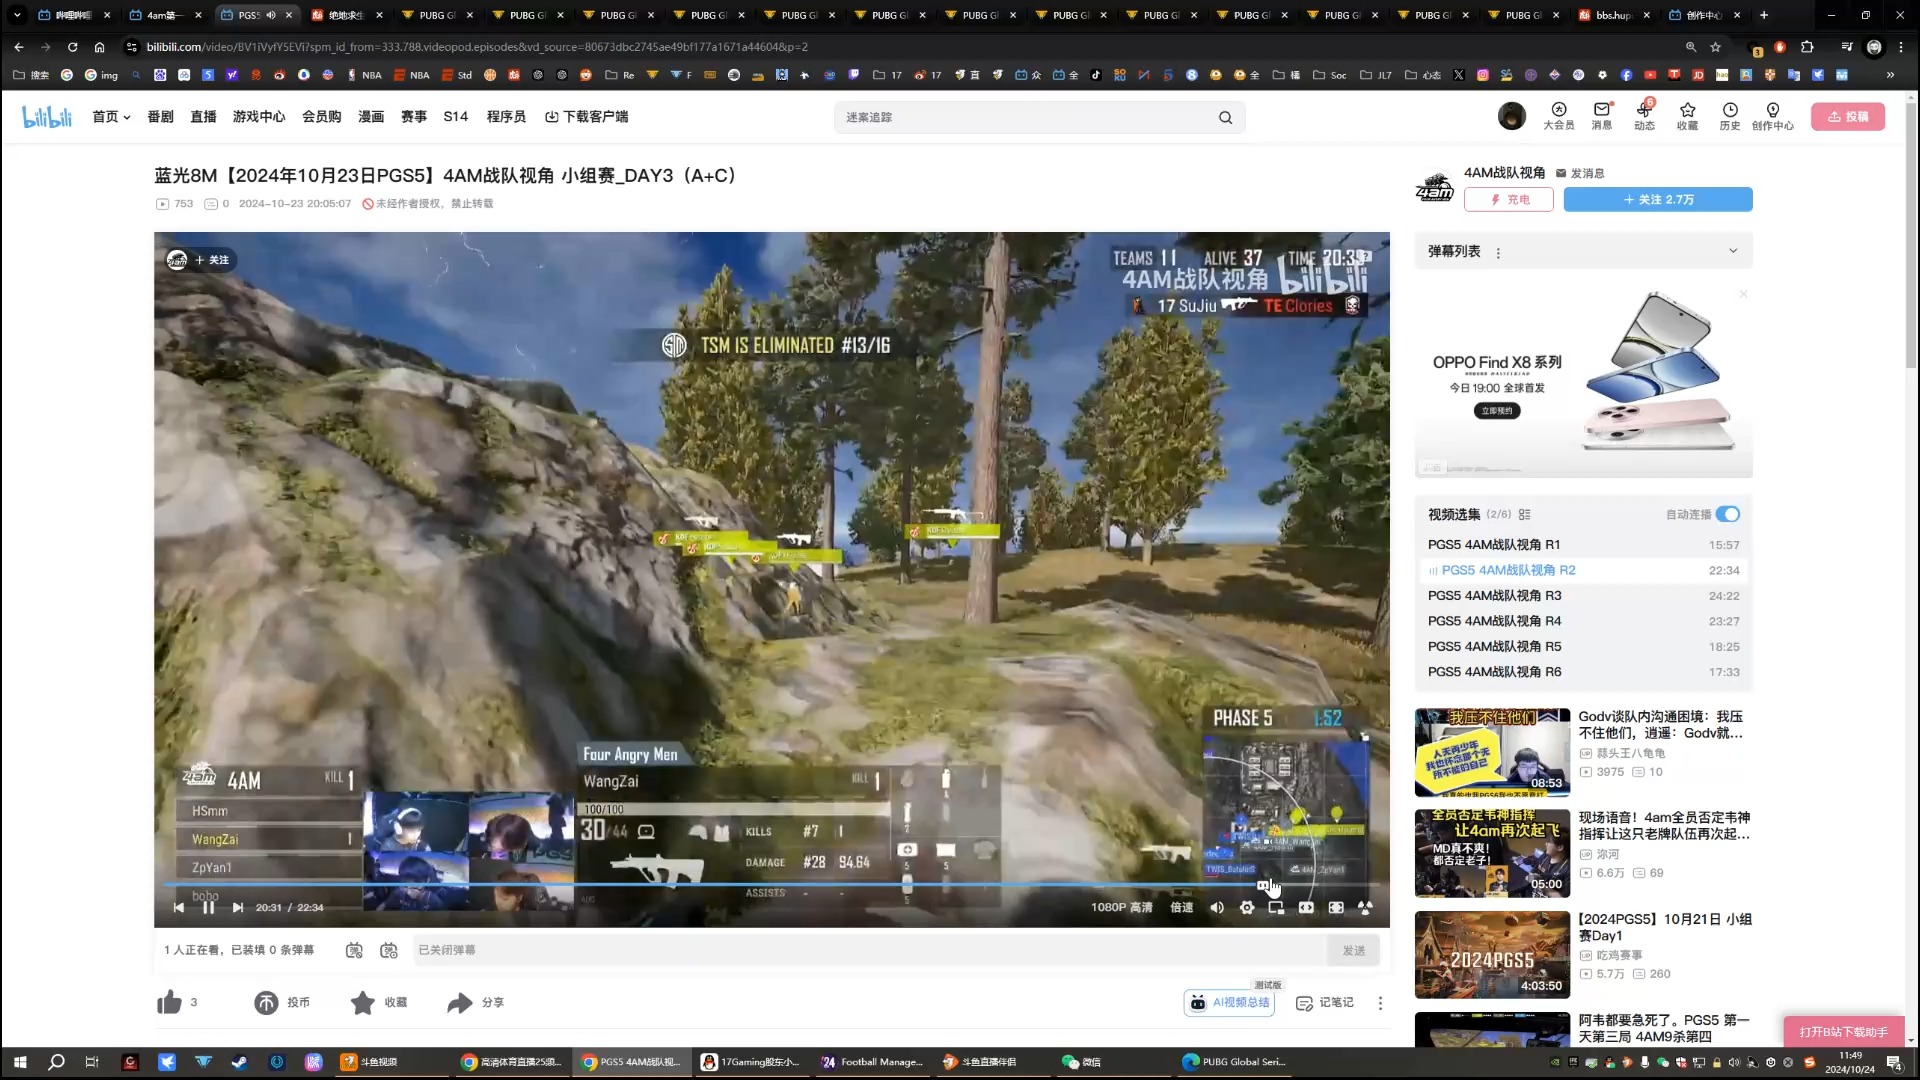
Task: Open the 动态 feed icon with badge
Action: coord(1644,116)
